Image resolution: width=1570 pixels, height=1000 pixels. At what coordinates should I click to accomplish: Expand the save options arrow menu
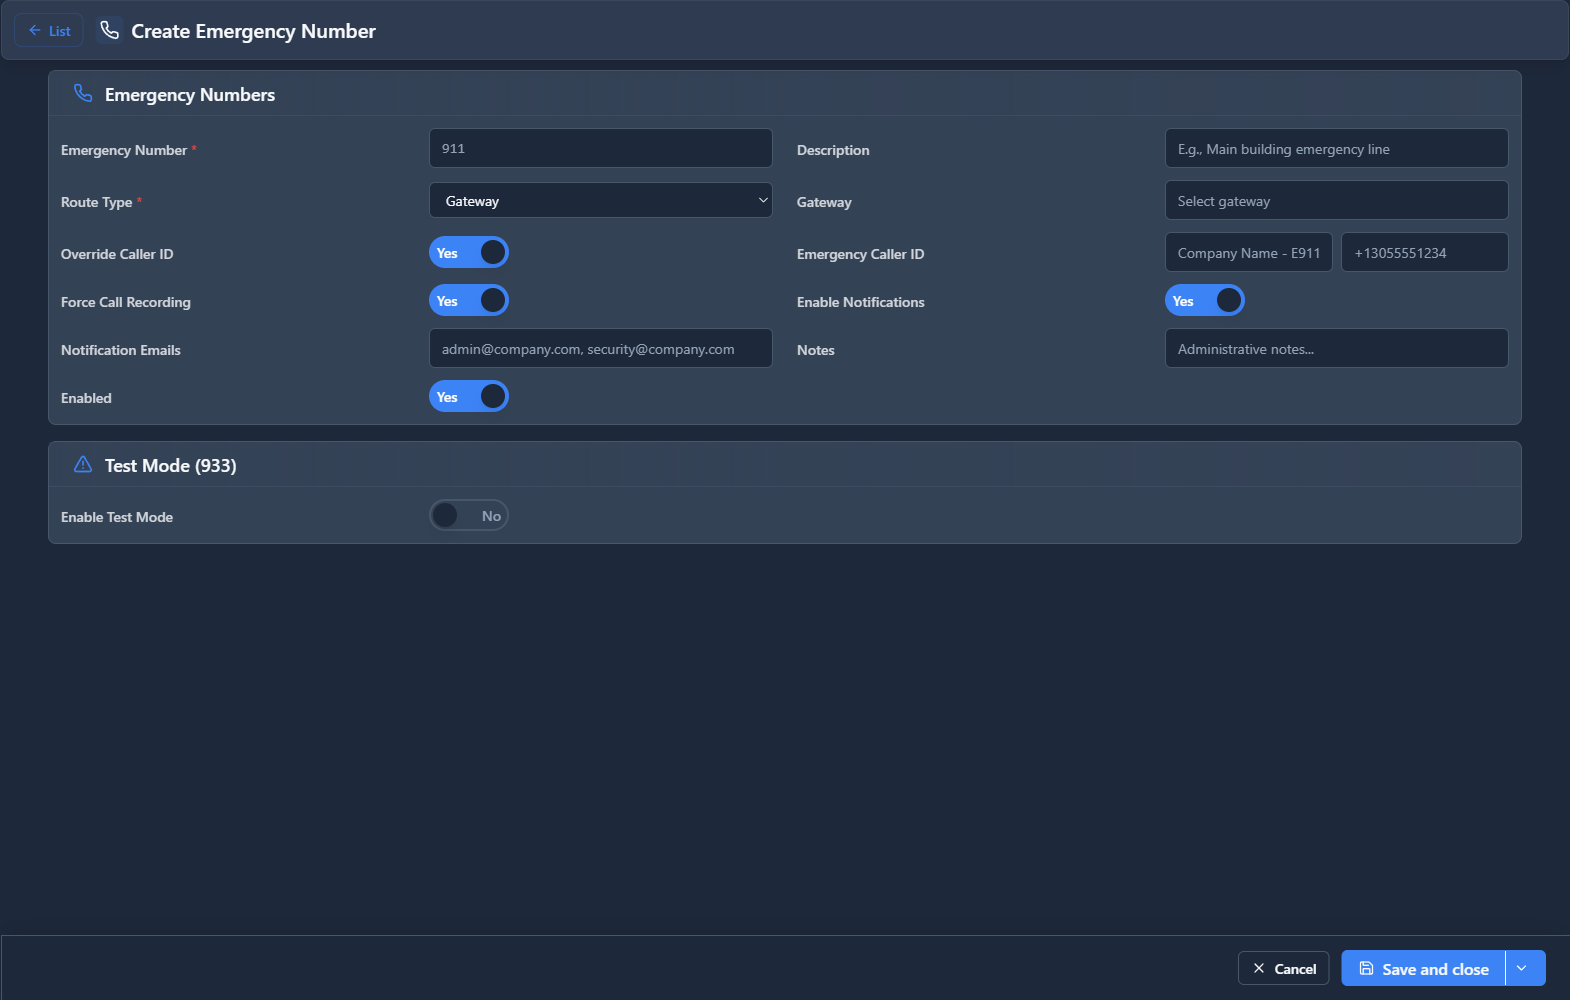click(1522, 968)
